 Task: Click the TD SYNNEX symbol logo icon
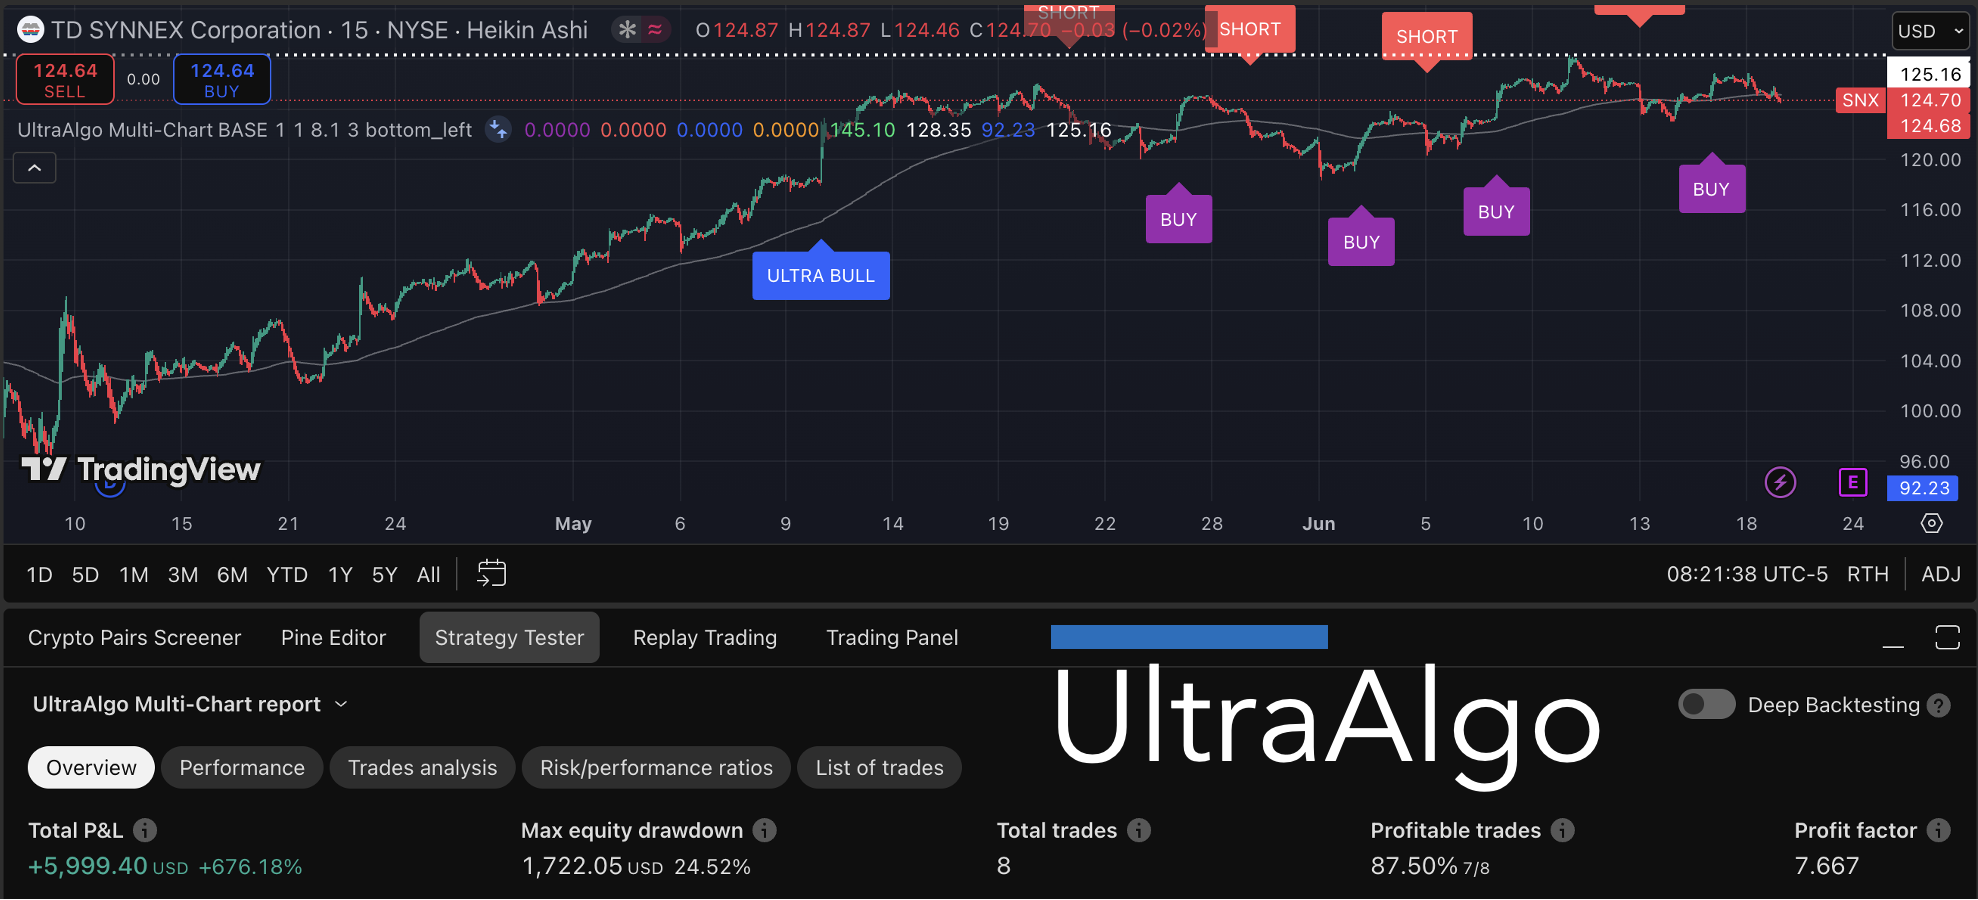pyautogui.click(x=31, y=30)
